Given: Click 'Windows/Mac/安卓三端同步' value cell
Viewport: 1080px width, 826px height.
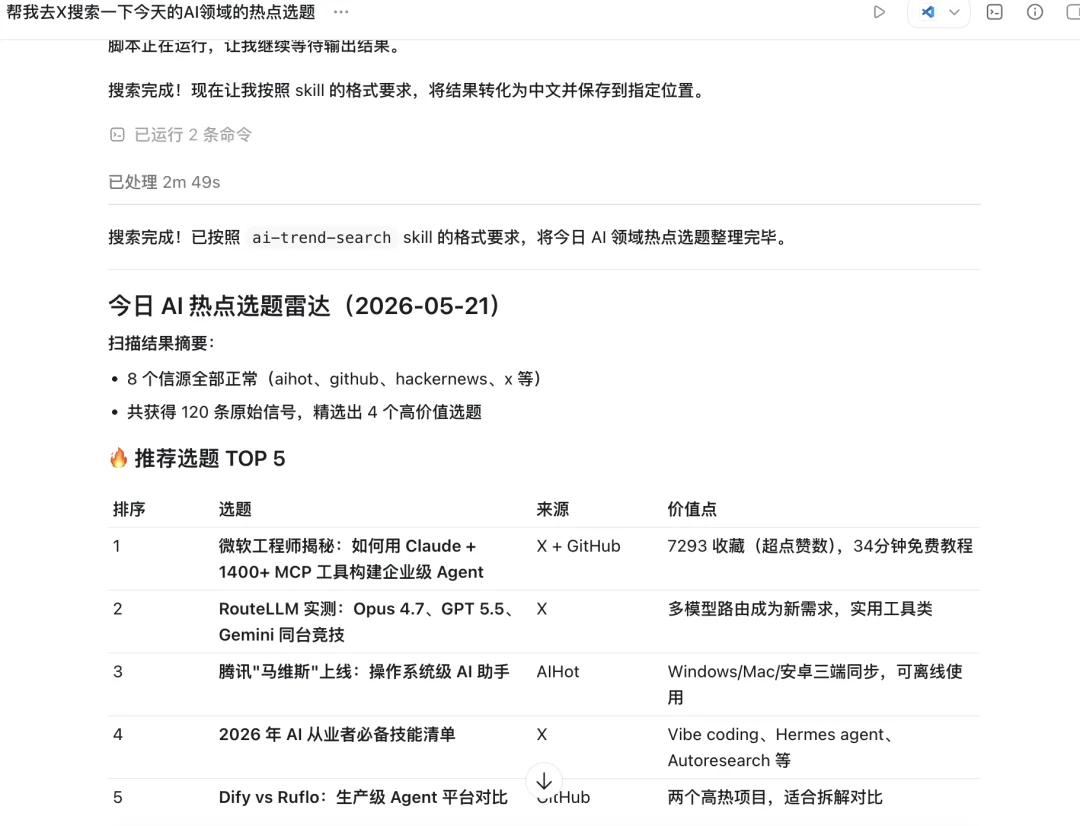Looking at the screenshot, I should 815,684.
